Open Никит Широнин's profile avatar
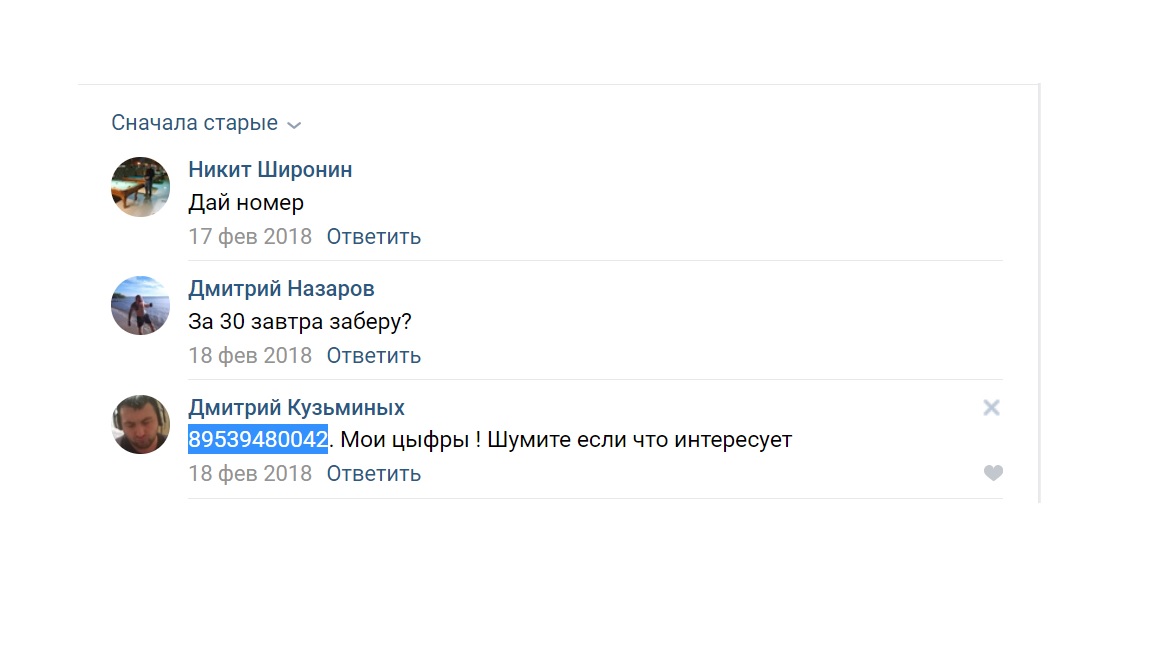 pyautogui.click(x=140, y=187)
